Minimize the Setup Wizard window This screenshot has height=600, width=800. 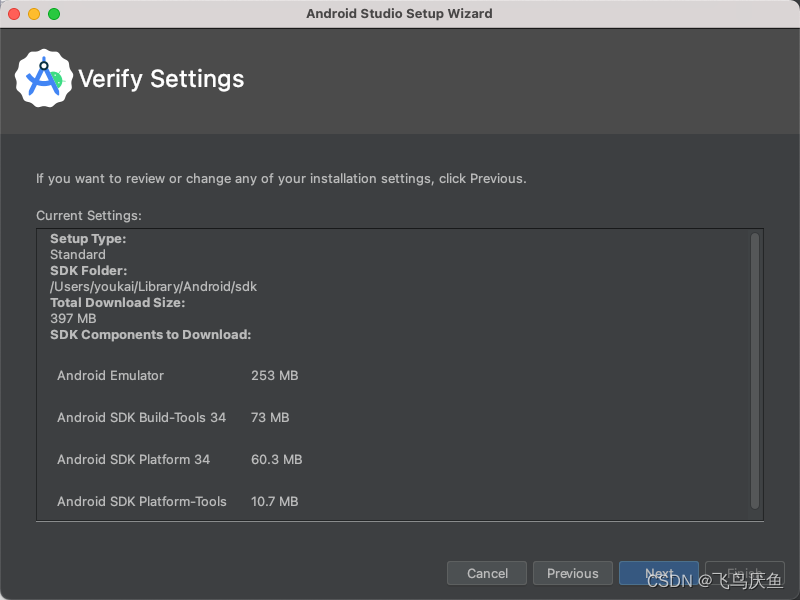34,14
